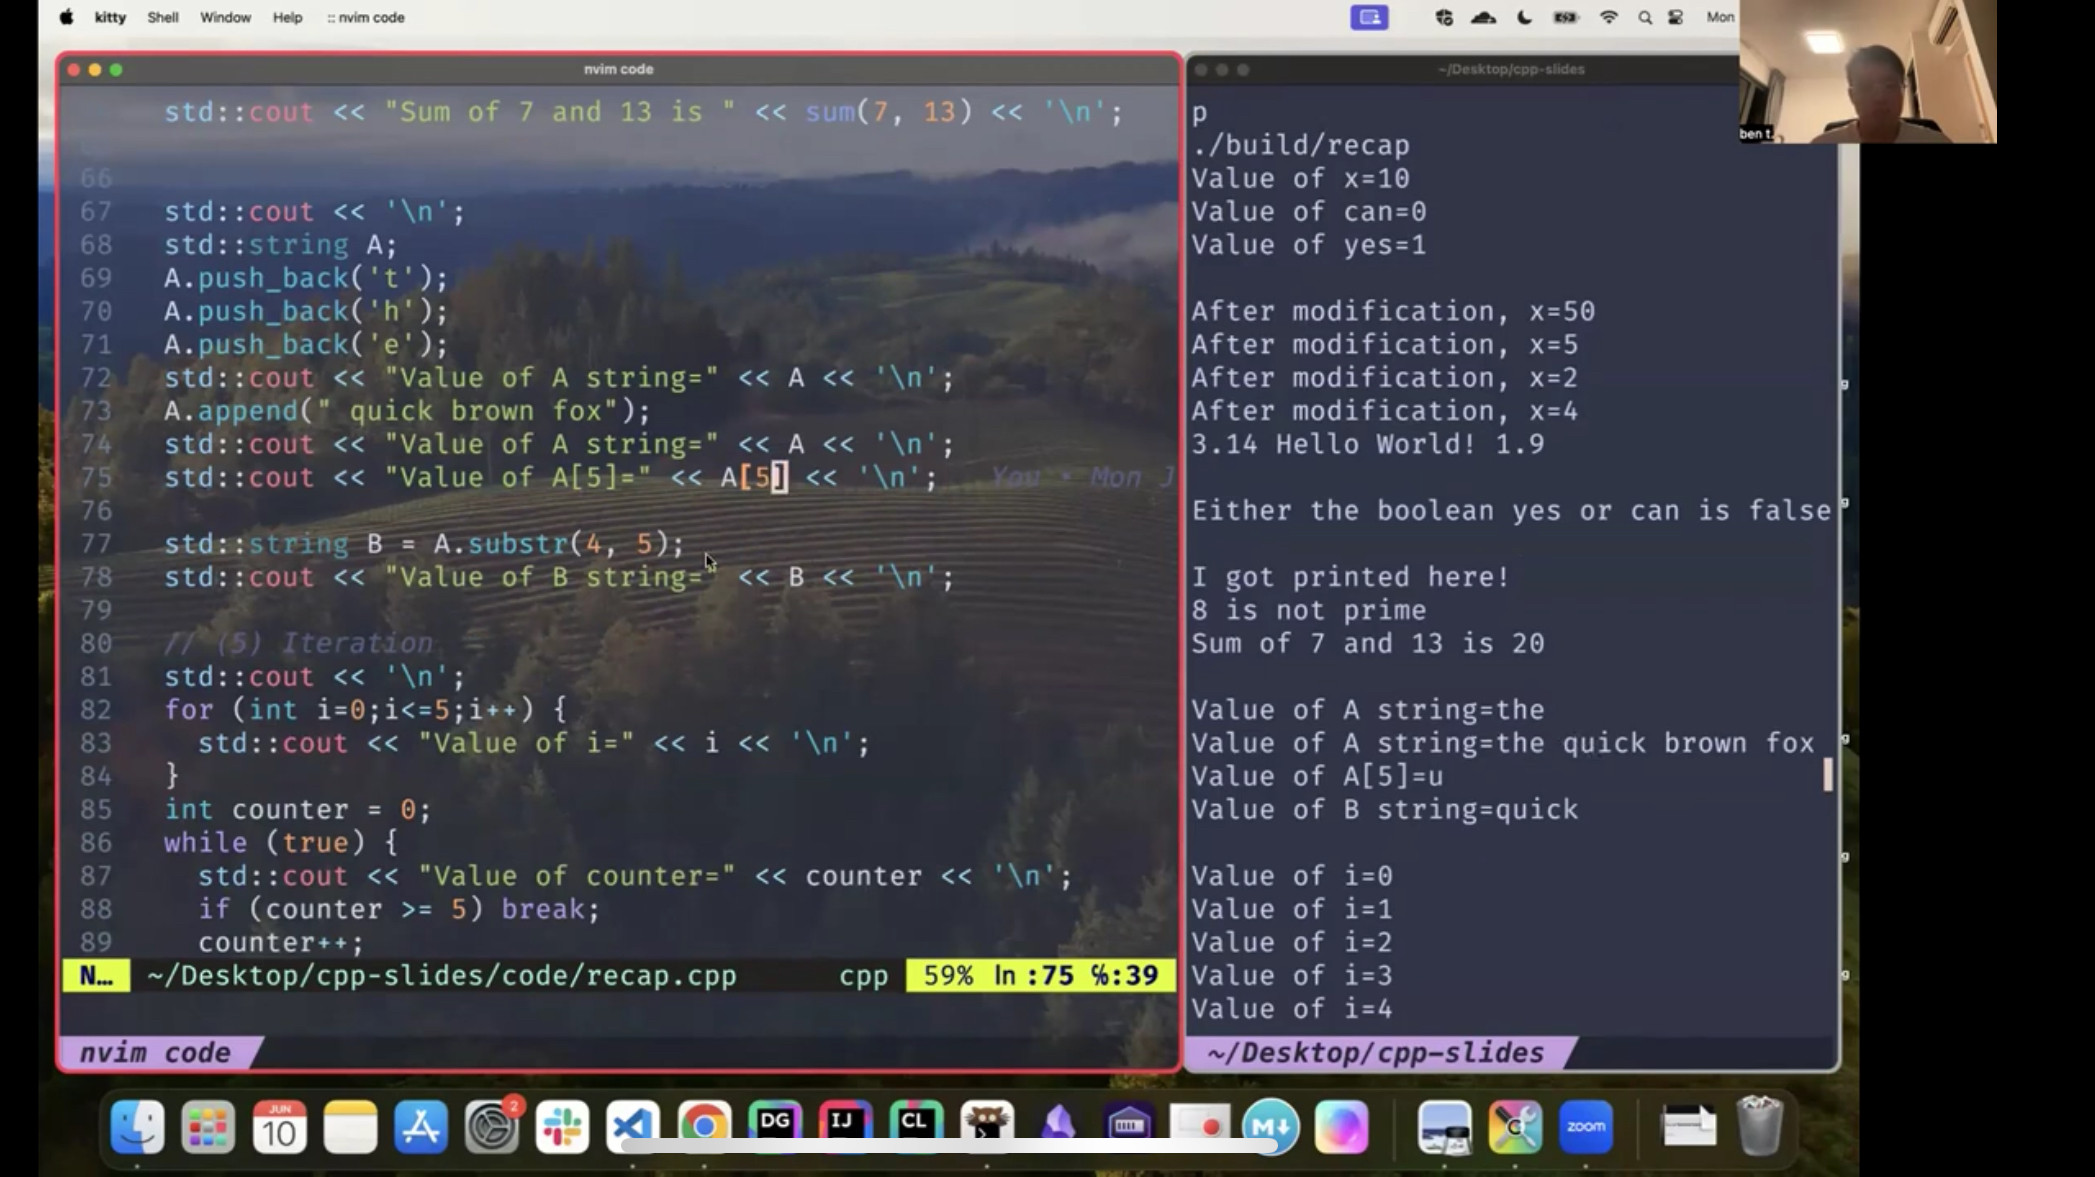Click the ~/Desktop/cpp-slides tab in right window
Screen dimensions: 2095x1177
click(1376, 1053)
